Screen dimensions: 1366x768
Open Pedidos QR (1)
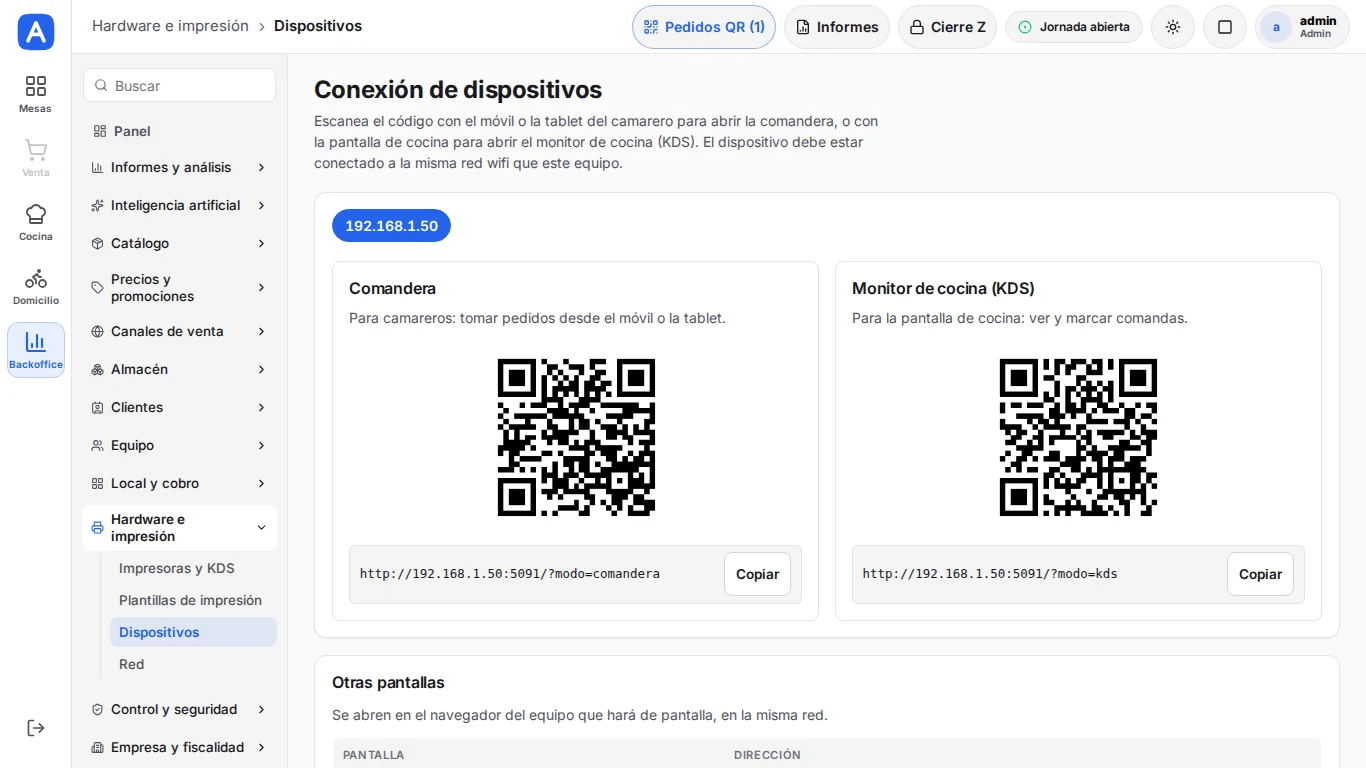[x=704, y=27]
